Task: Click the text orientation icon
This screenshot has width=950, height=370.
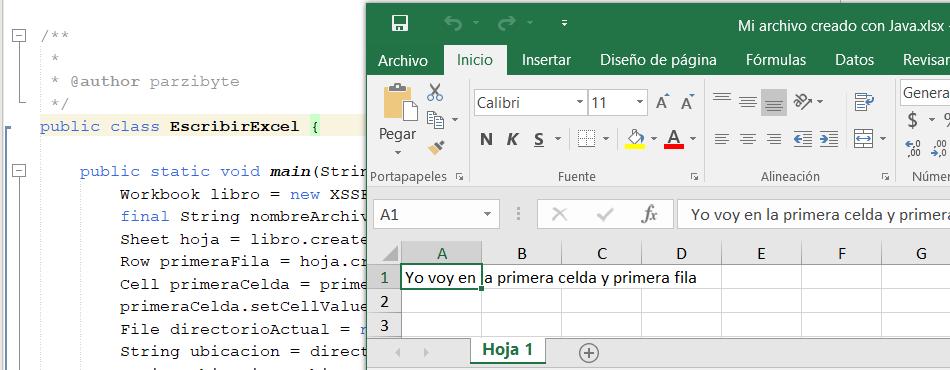Action: [804, 101]
